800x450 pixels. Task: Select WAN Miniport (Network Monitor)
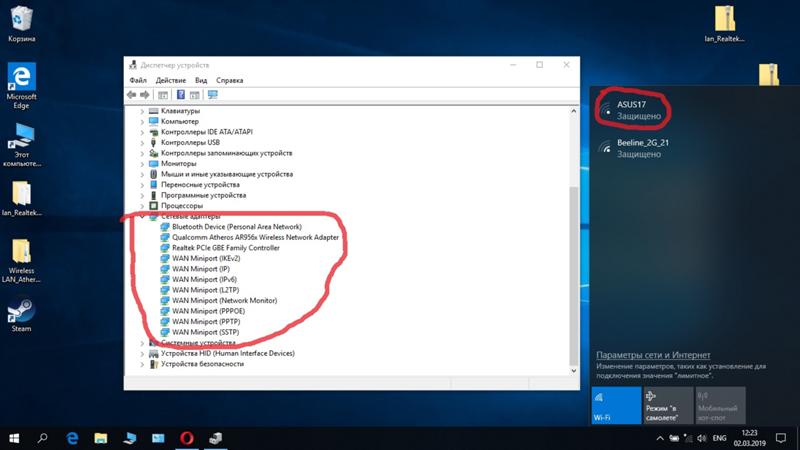point(224,301)
